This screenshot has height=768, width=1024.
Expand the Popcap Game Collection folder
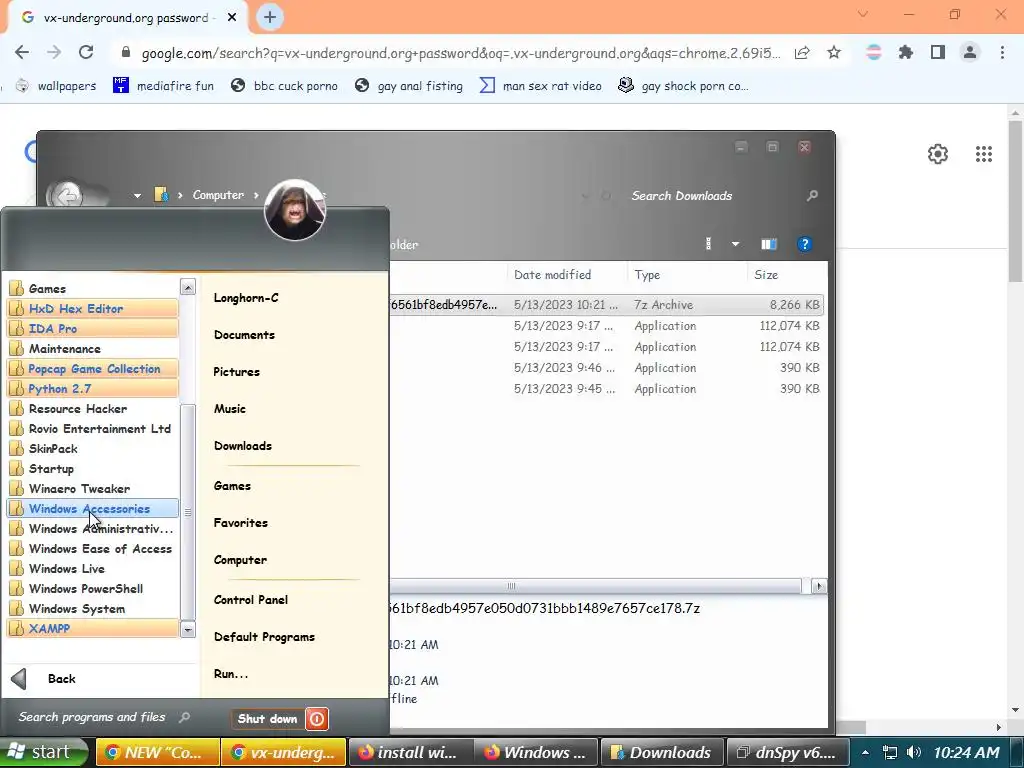pos(92,369)
